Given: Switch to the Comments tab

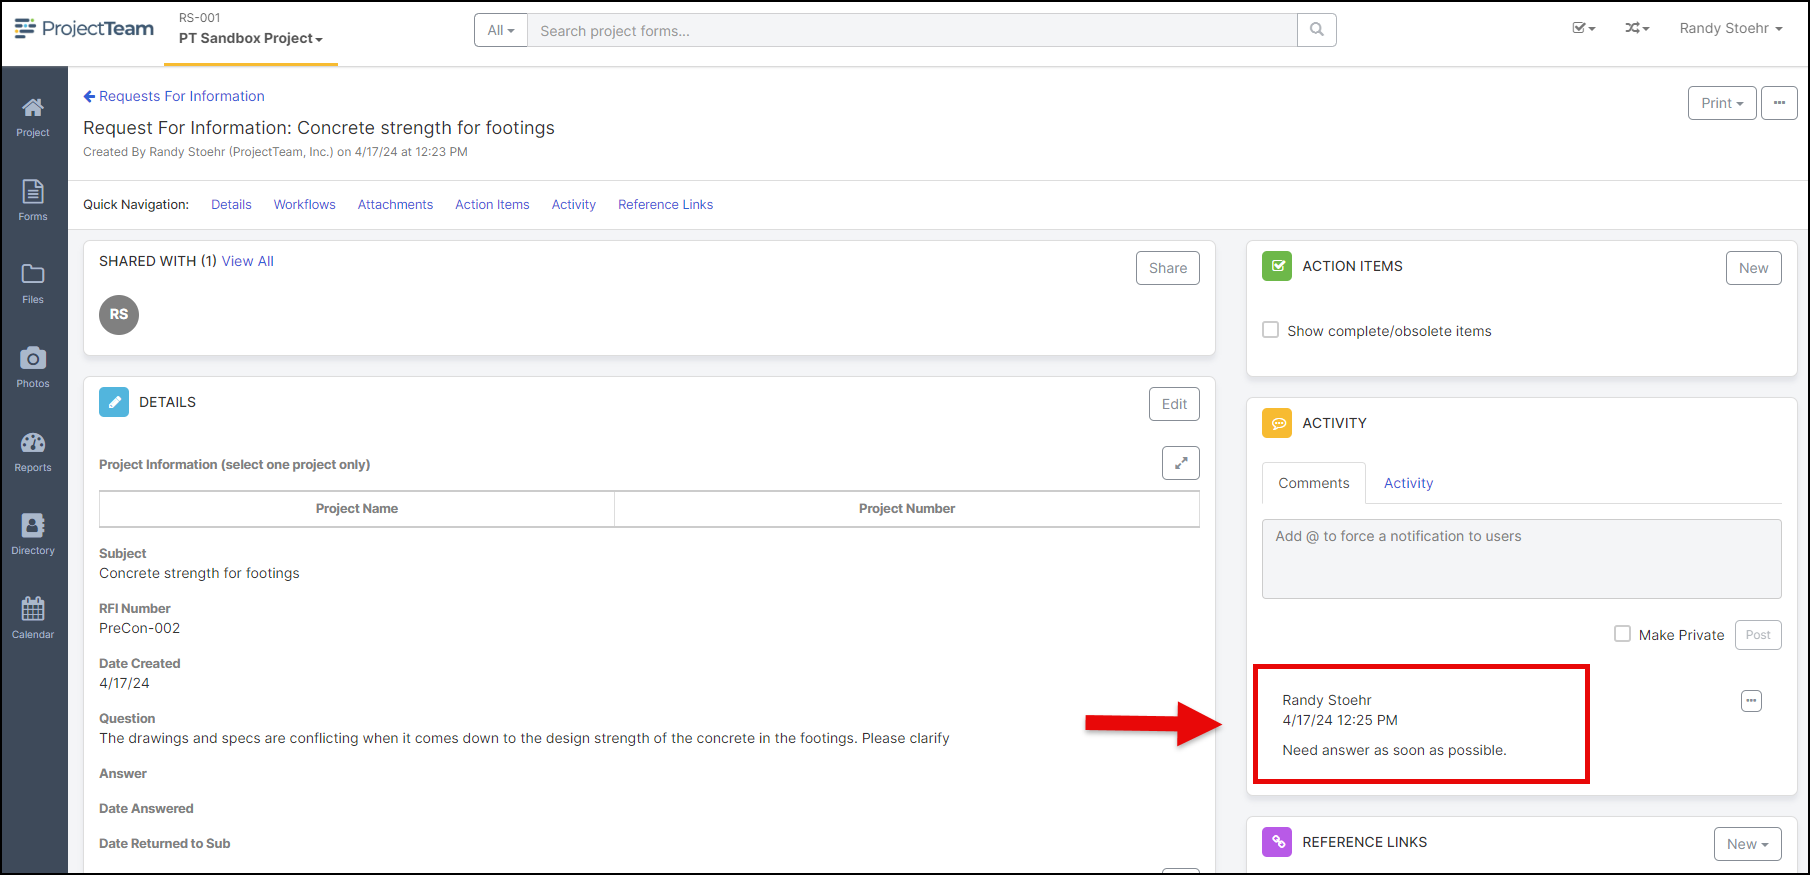Looking at the screenshot, I should tap(1314, 483).
